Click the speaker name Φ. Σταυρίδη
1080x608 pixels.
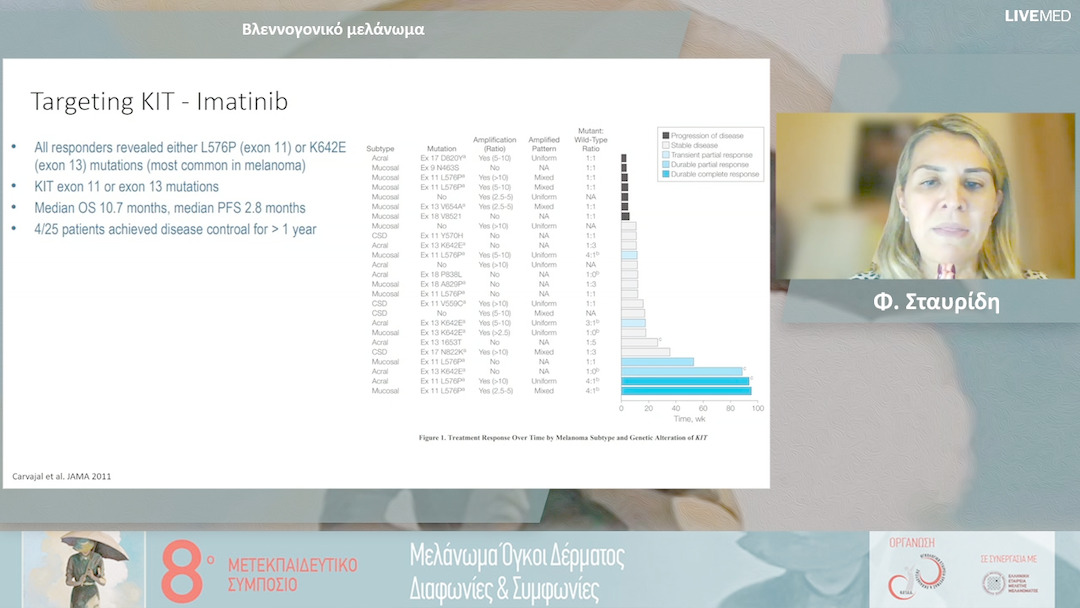935,302
